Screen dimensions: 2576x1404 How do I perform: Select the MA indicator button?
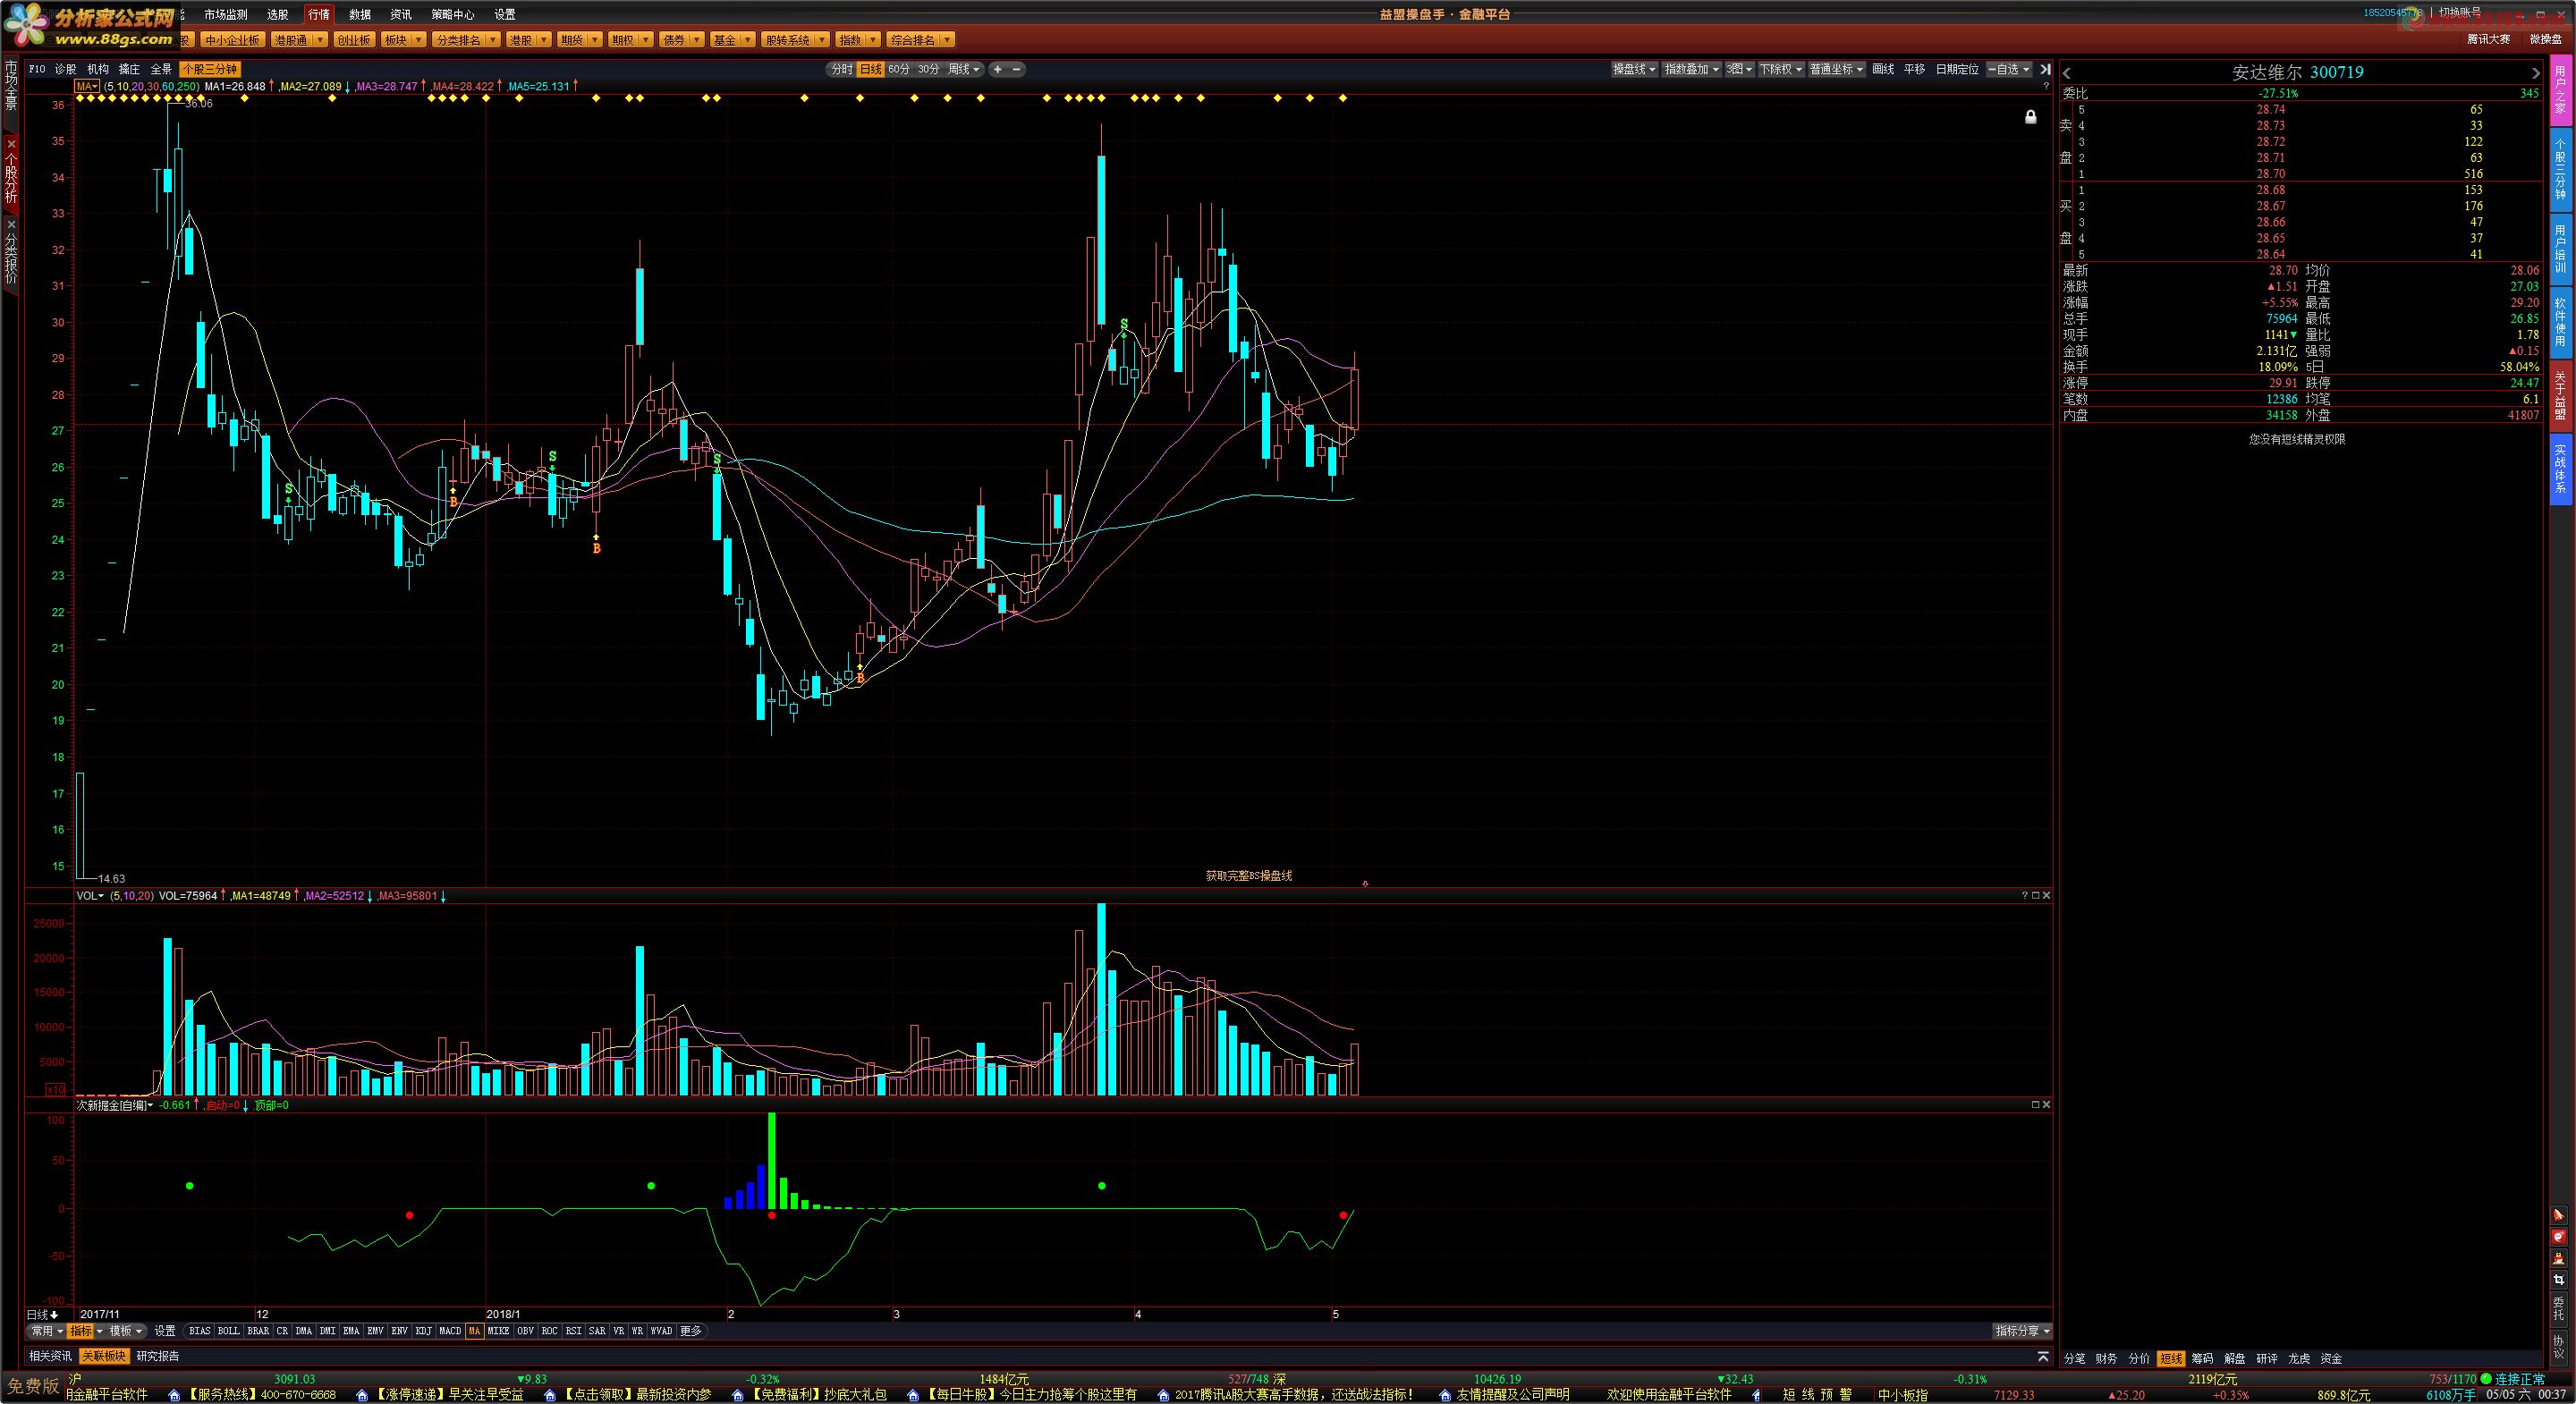coord(474,1331)
